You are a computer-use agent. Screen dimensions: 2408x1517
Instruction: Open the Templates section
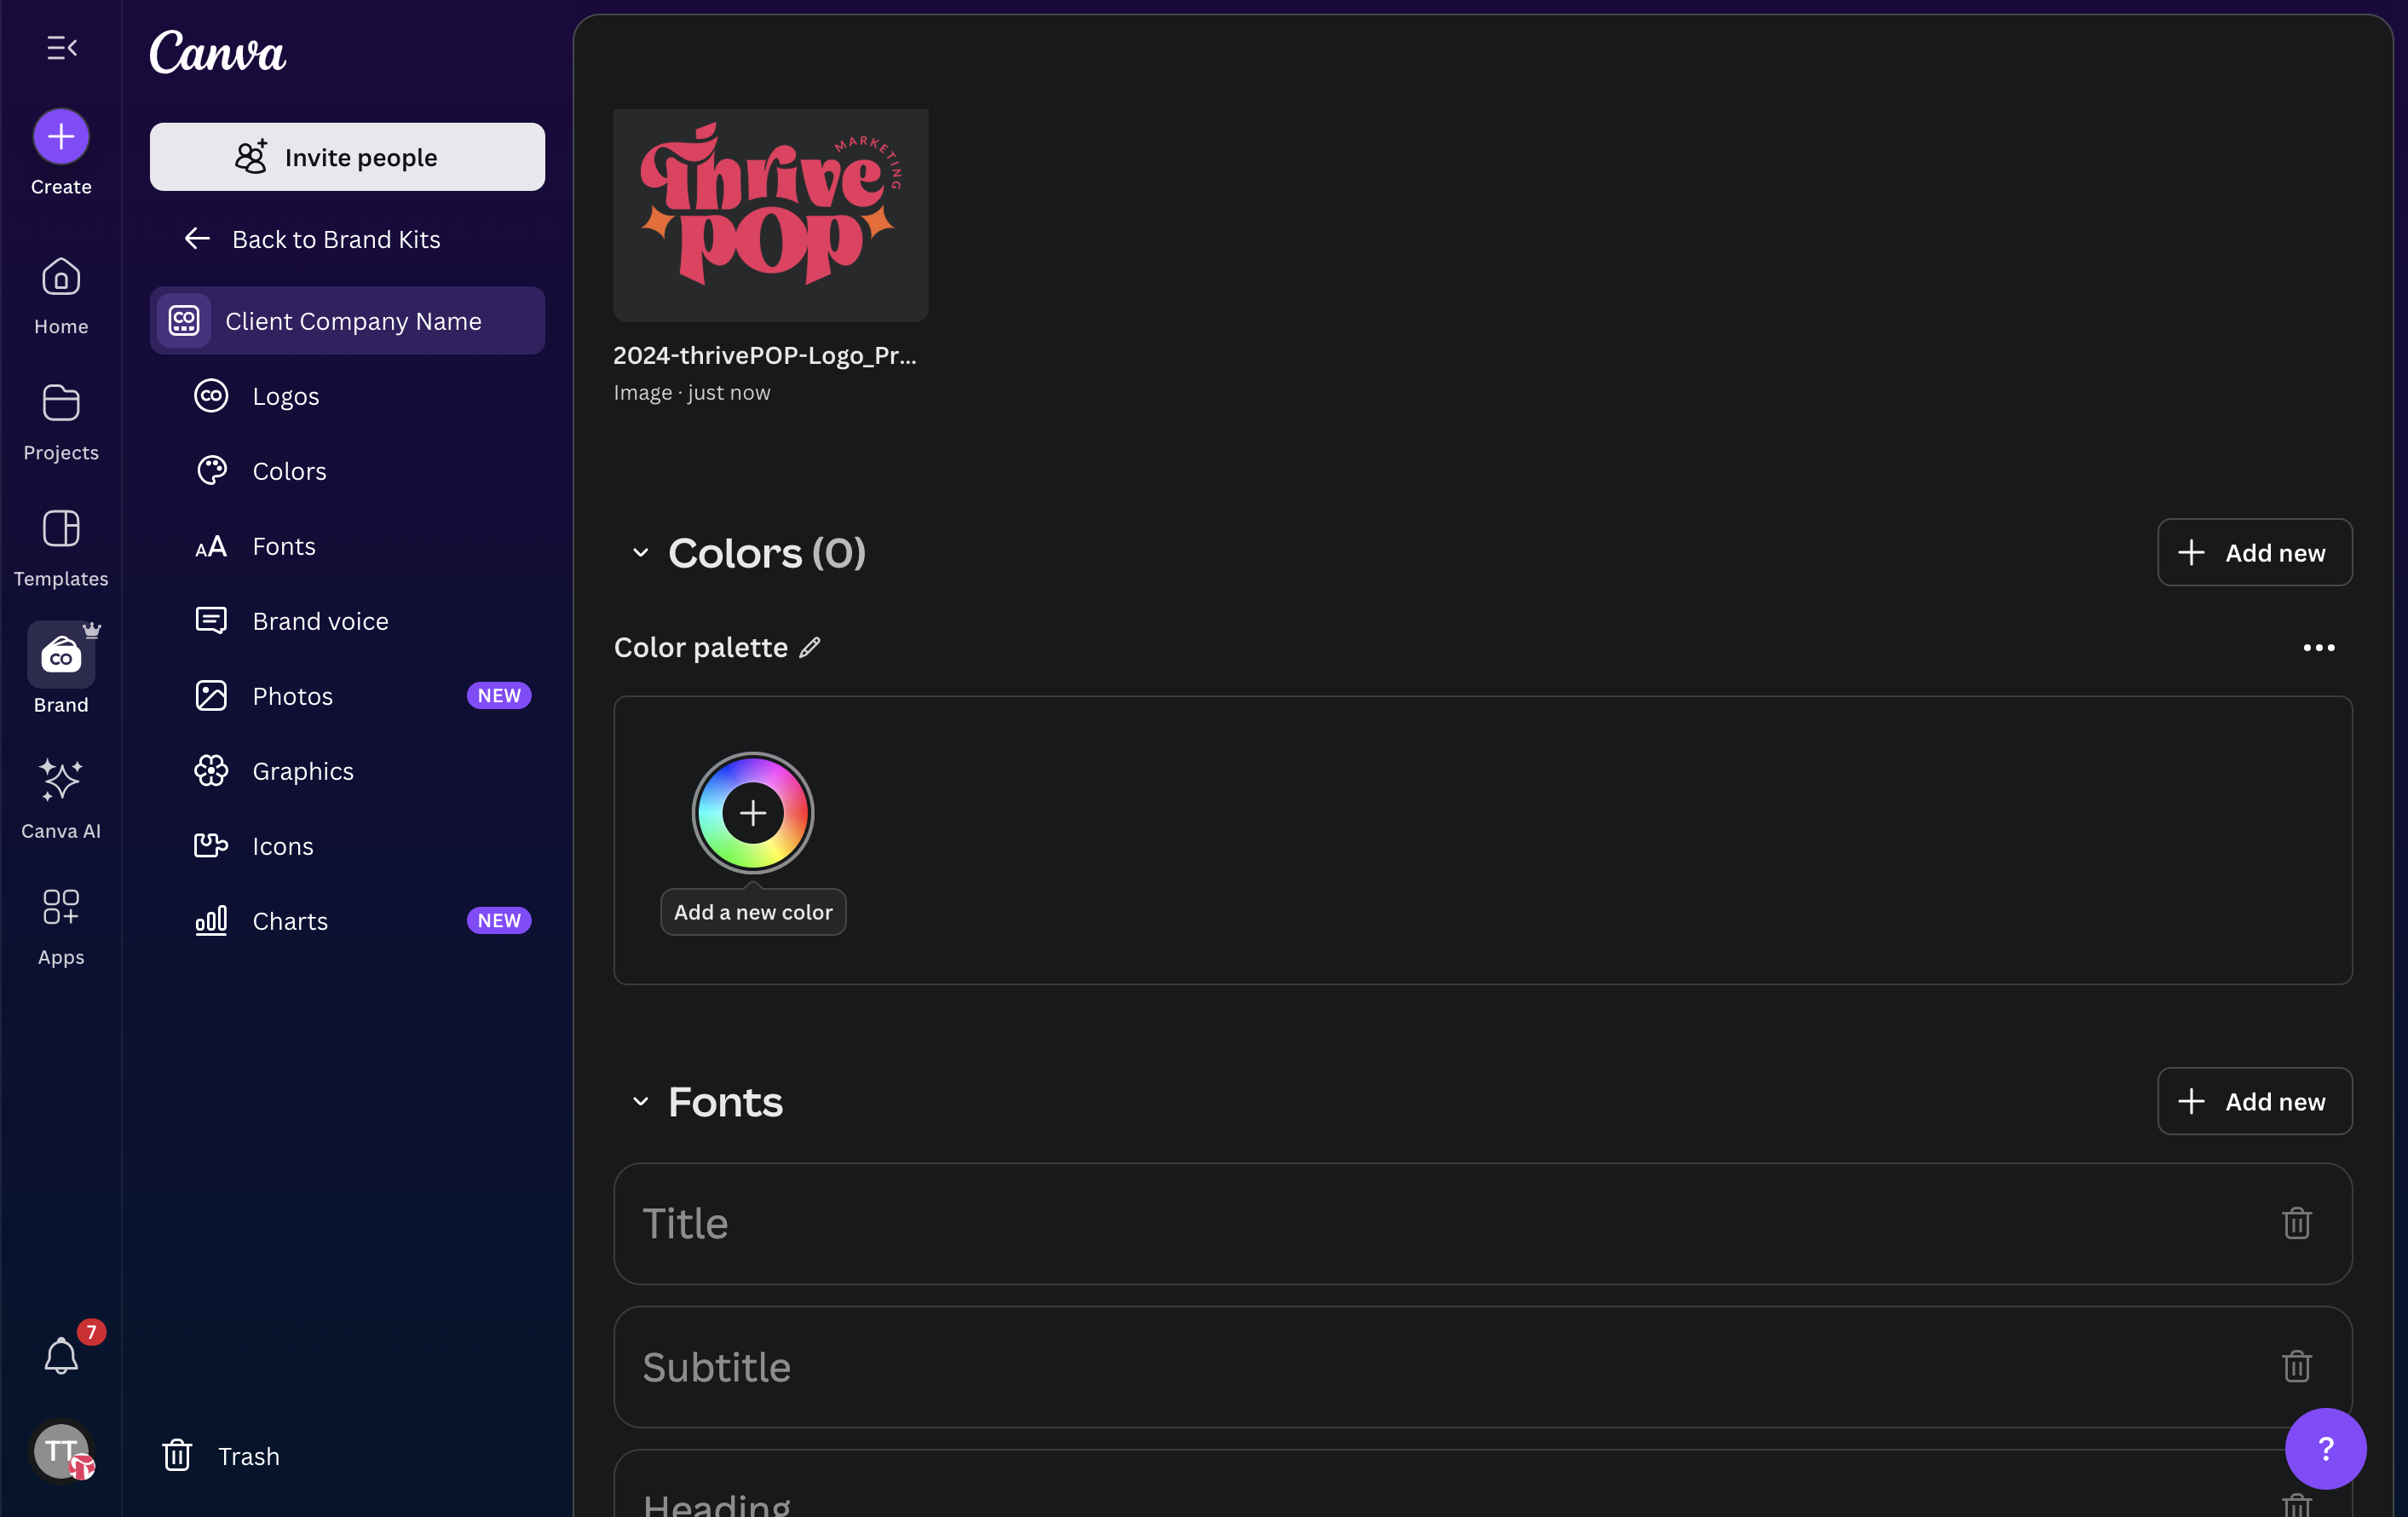point(61,548)
